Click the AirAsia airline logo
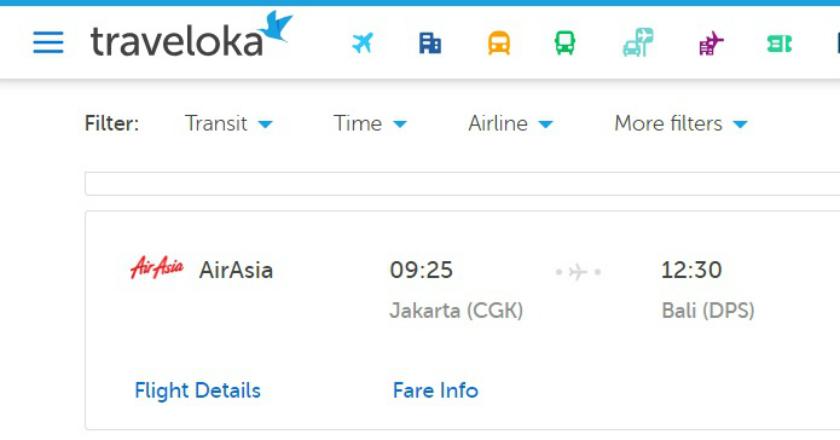 (157, 269)
